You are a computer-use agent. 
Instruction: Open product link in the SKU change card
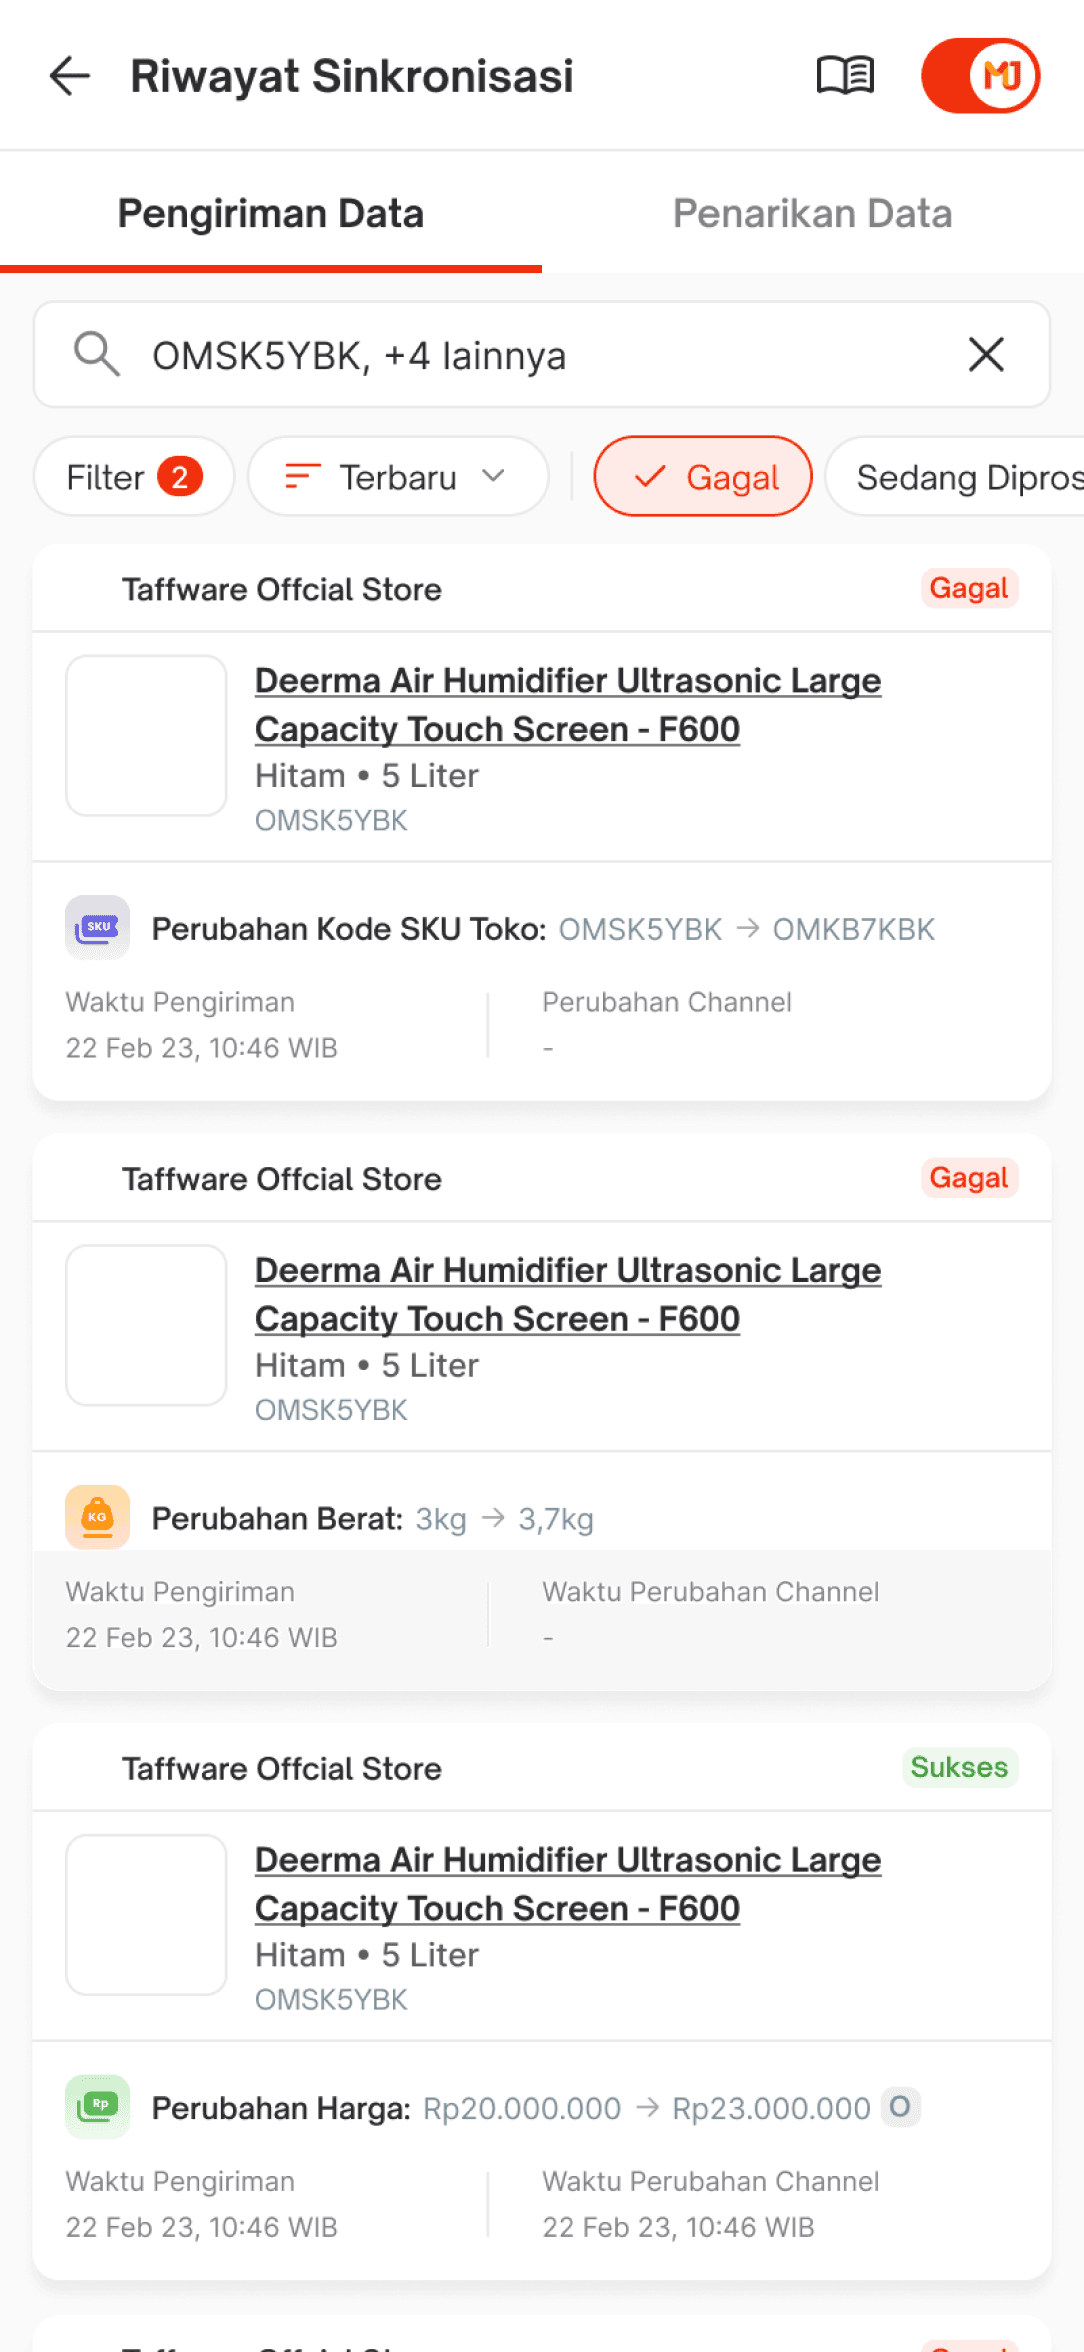pyautogui.click(x=568, y=705)
